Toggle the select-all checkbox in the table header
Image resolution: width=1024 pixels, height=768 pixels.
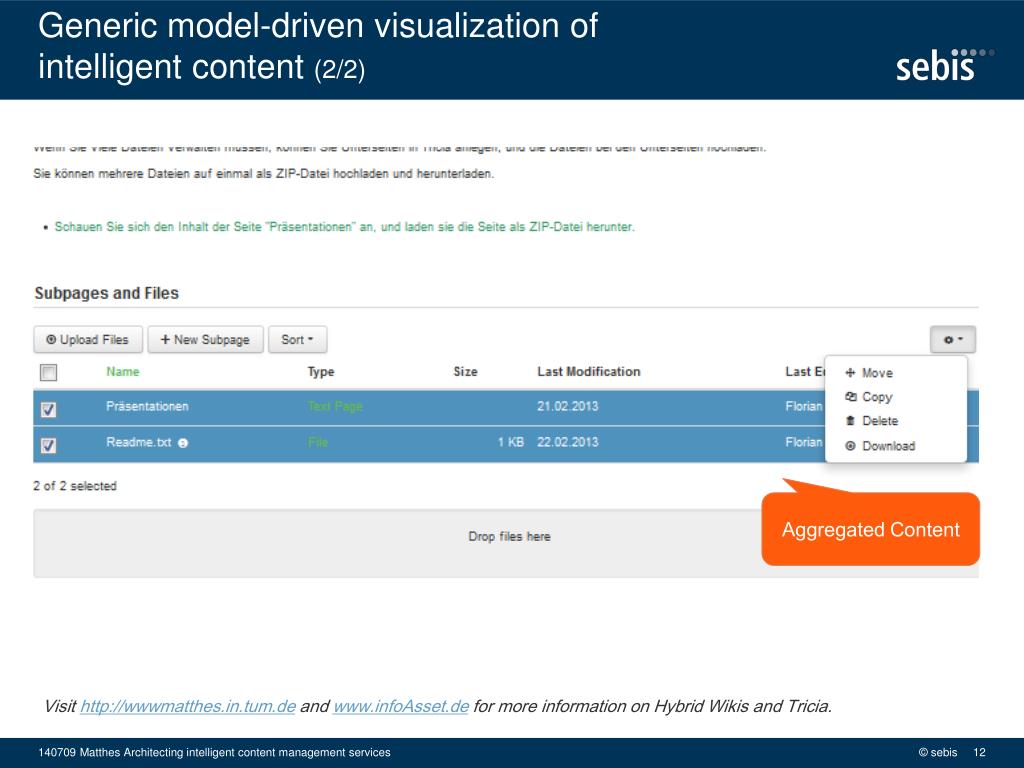(48, 373)
